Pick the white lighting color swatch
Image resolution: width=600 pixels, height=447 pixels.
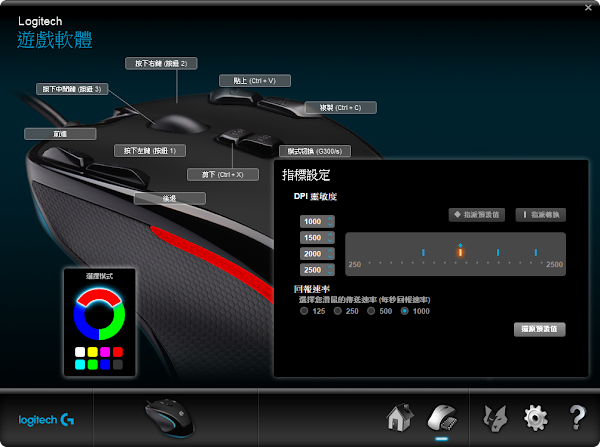click(80, 352)
